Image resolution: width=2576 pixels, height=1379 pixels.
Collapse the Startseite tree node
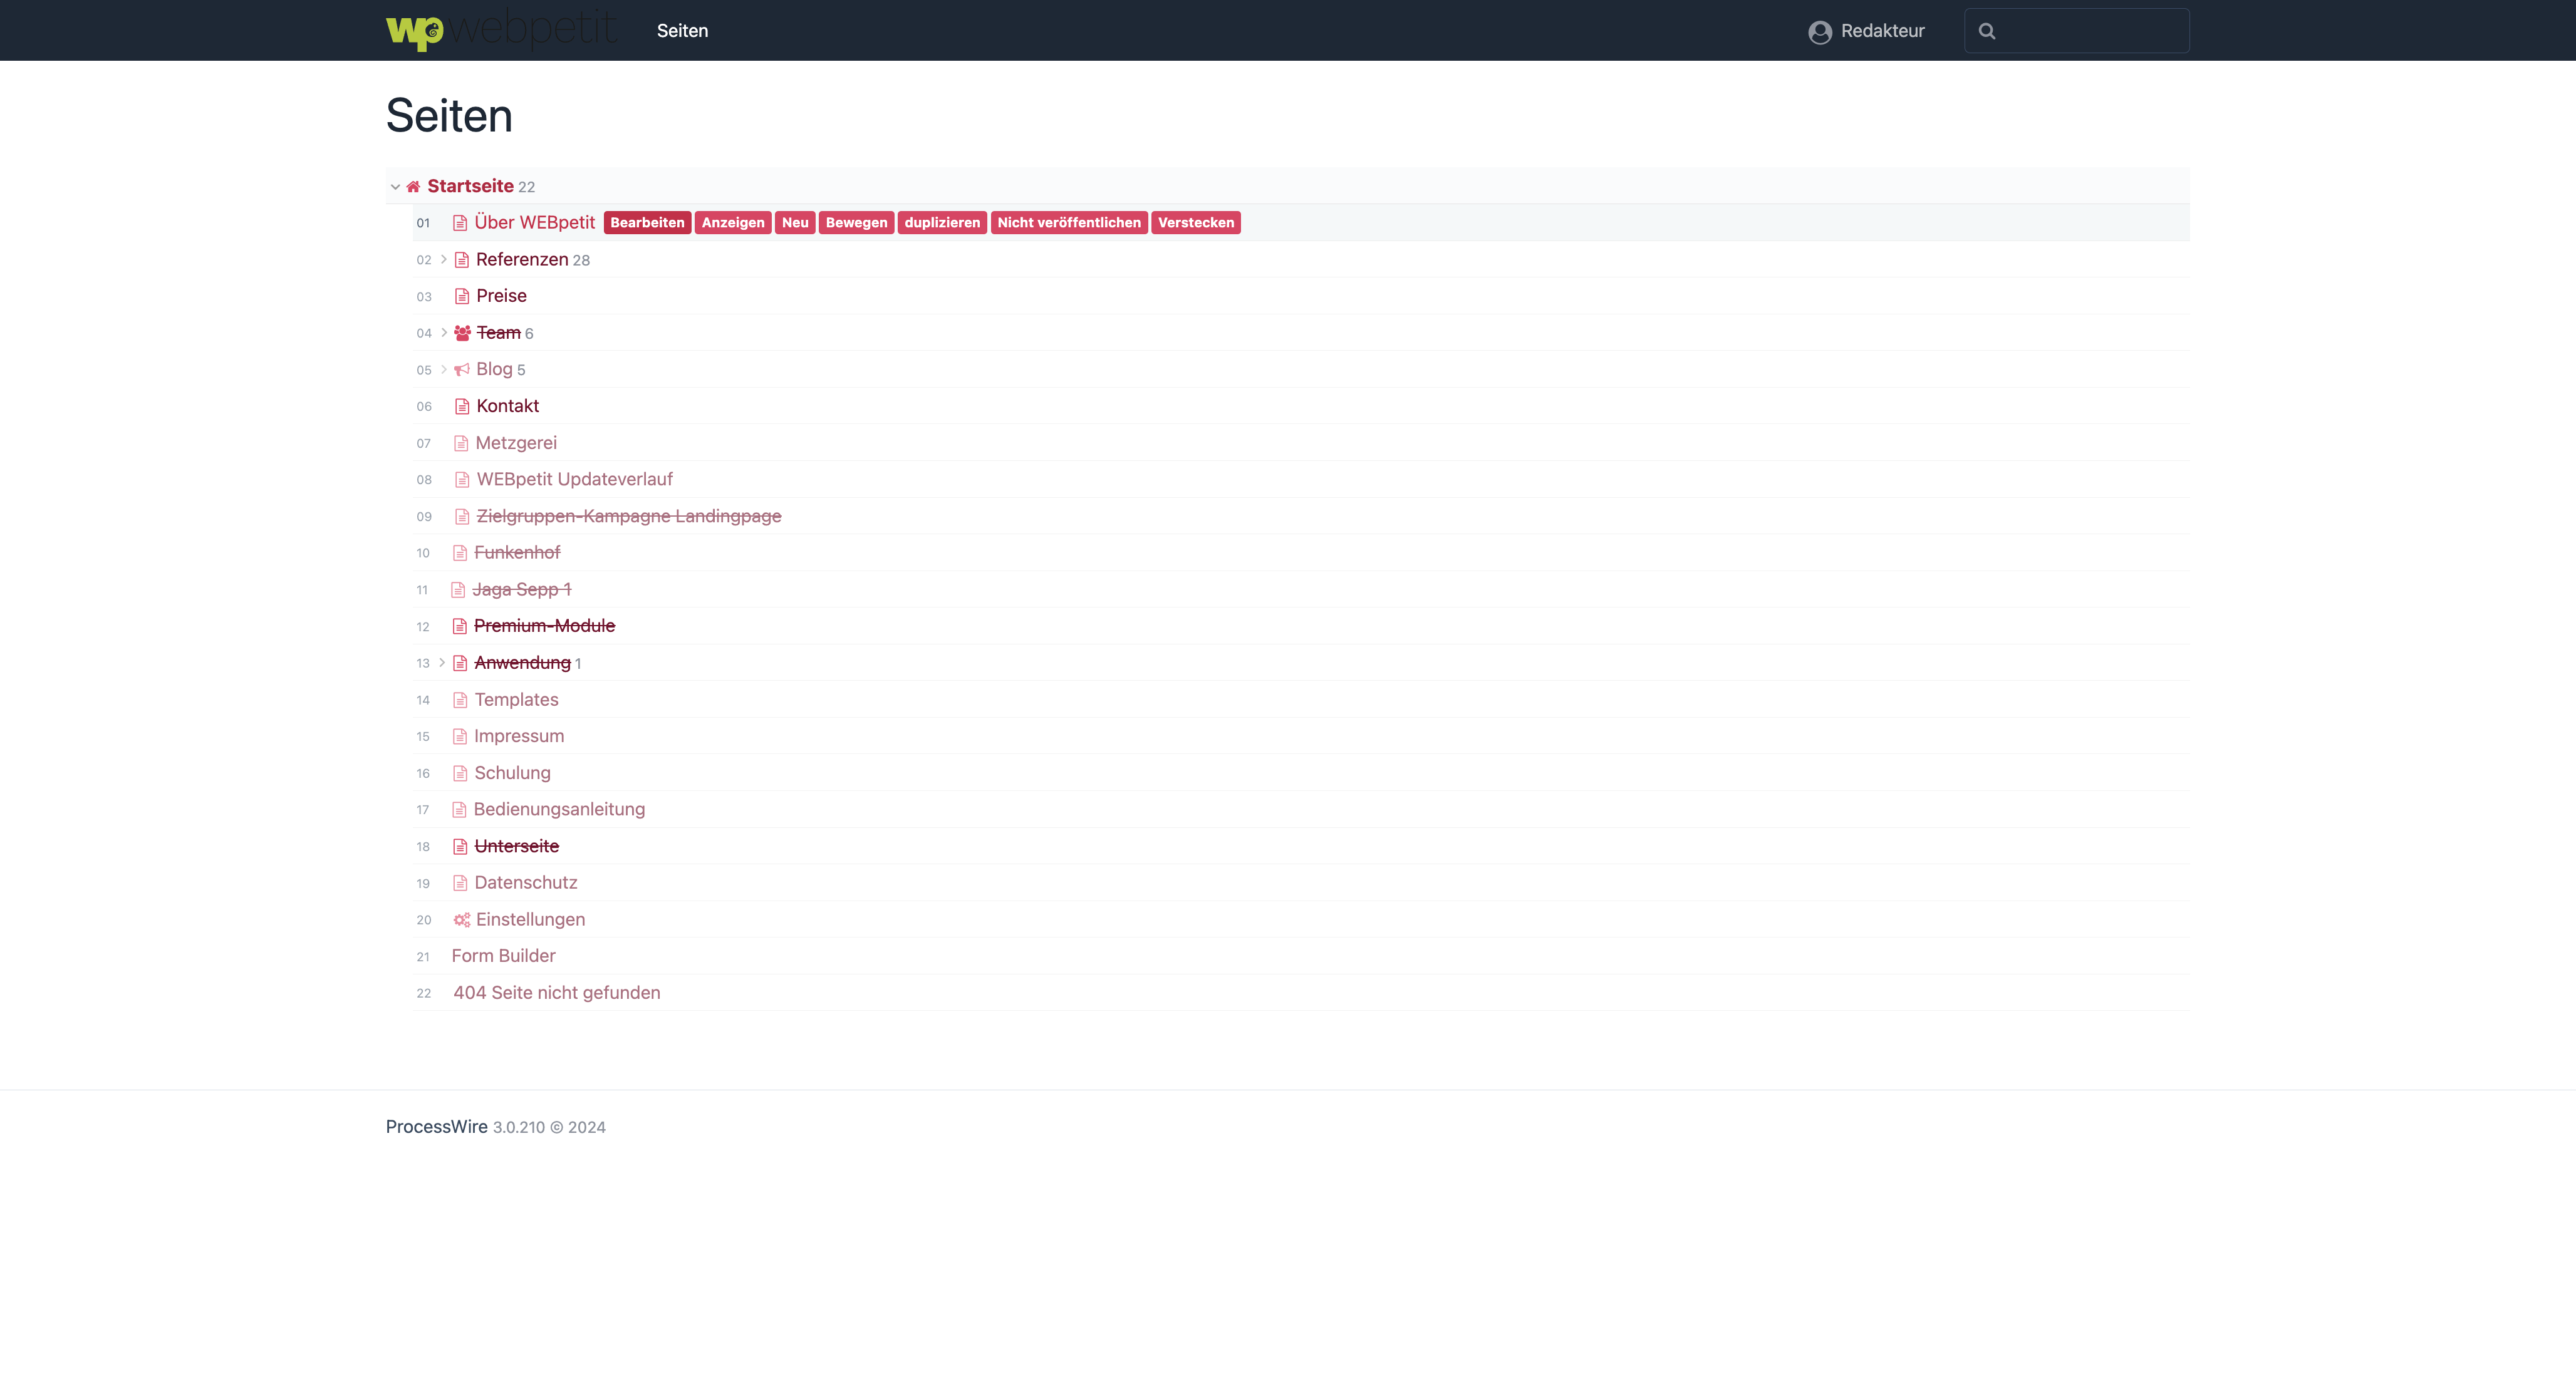(x=395, y=186)
